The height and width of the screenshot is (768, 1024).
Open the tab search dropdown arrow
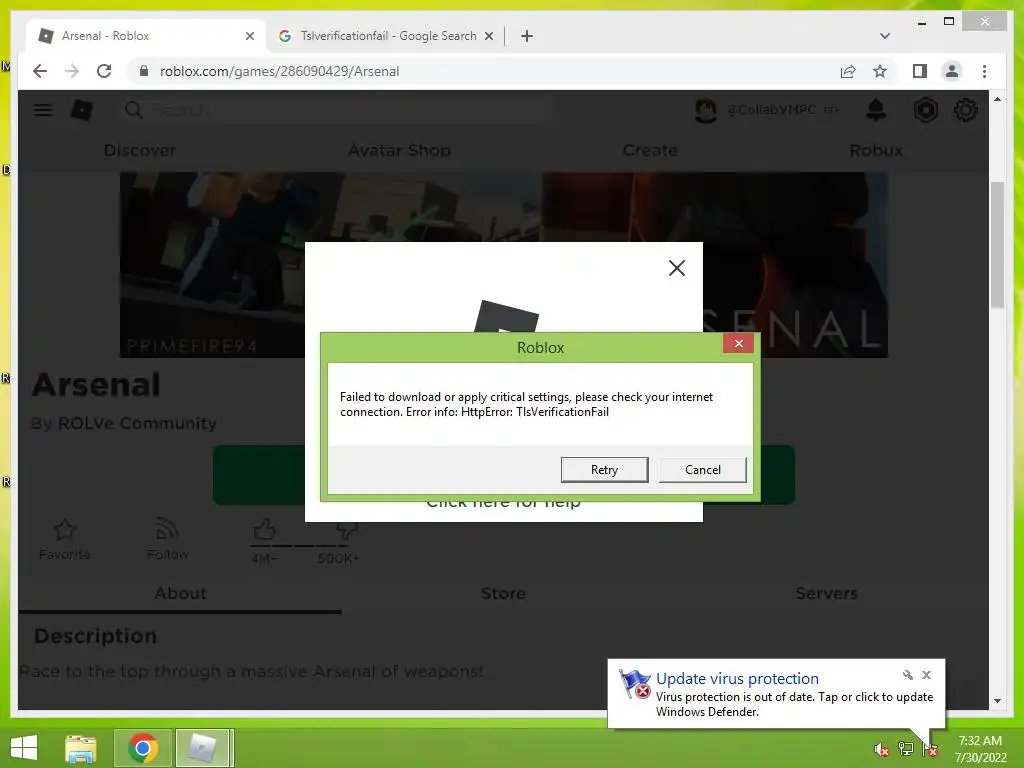point(885,36)
